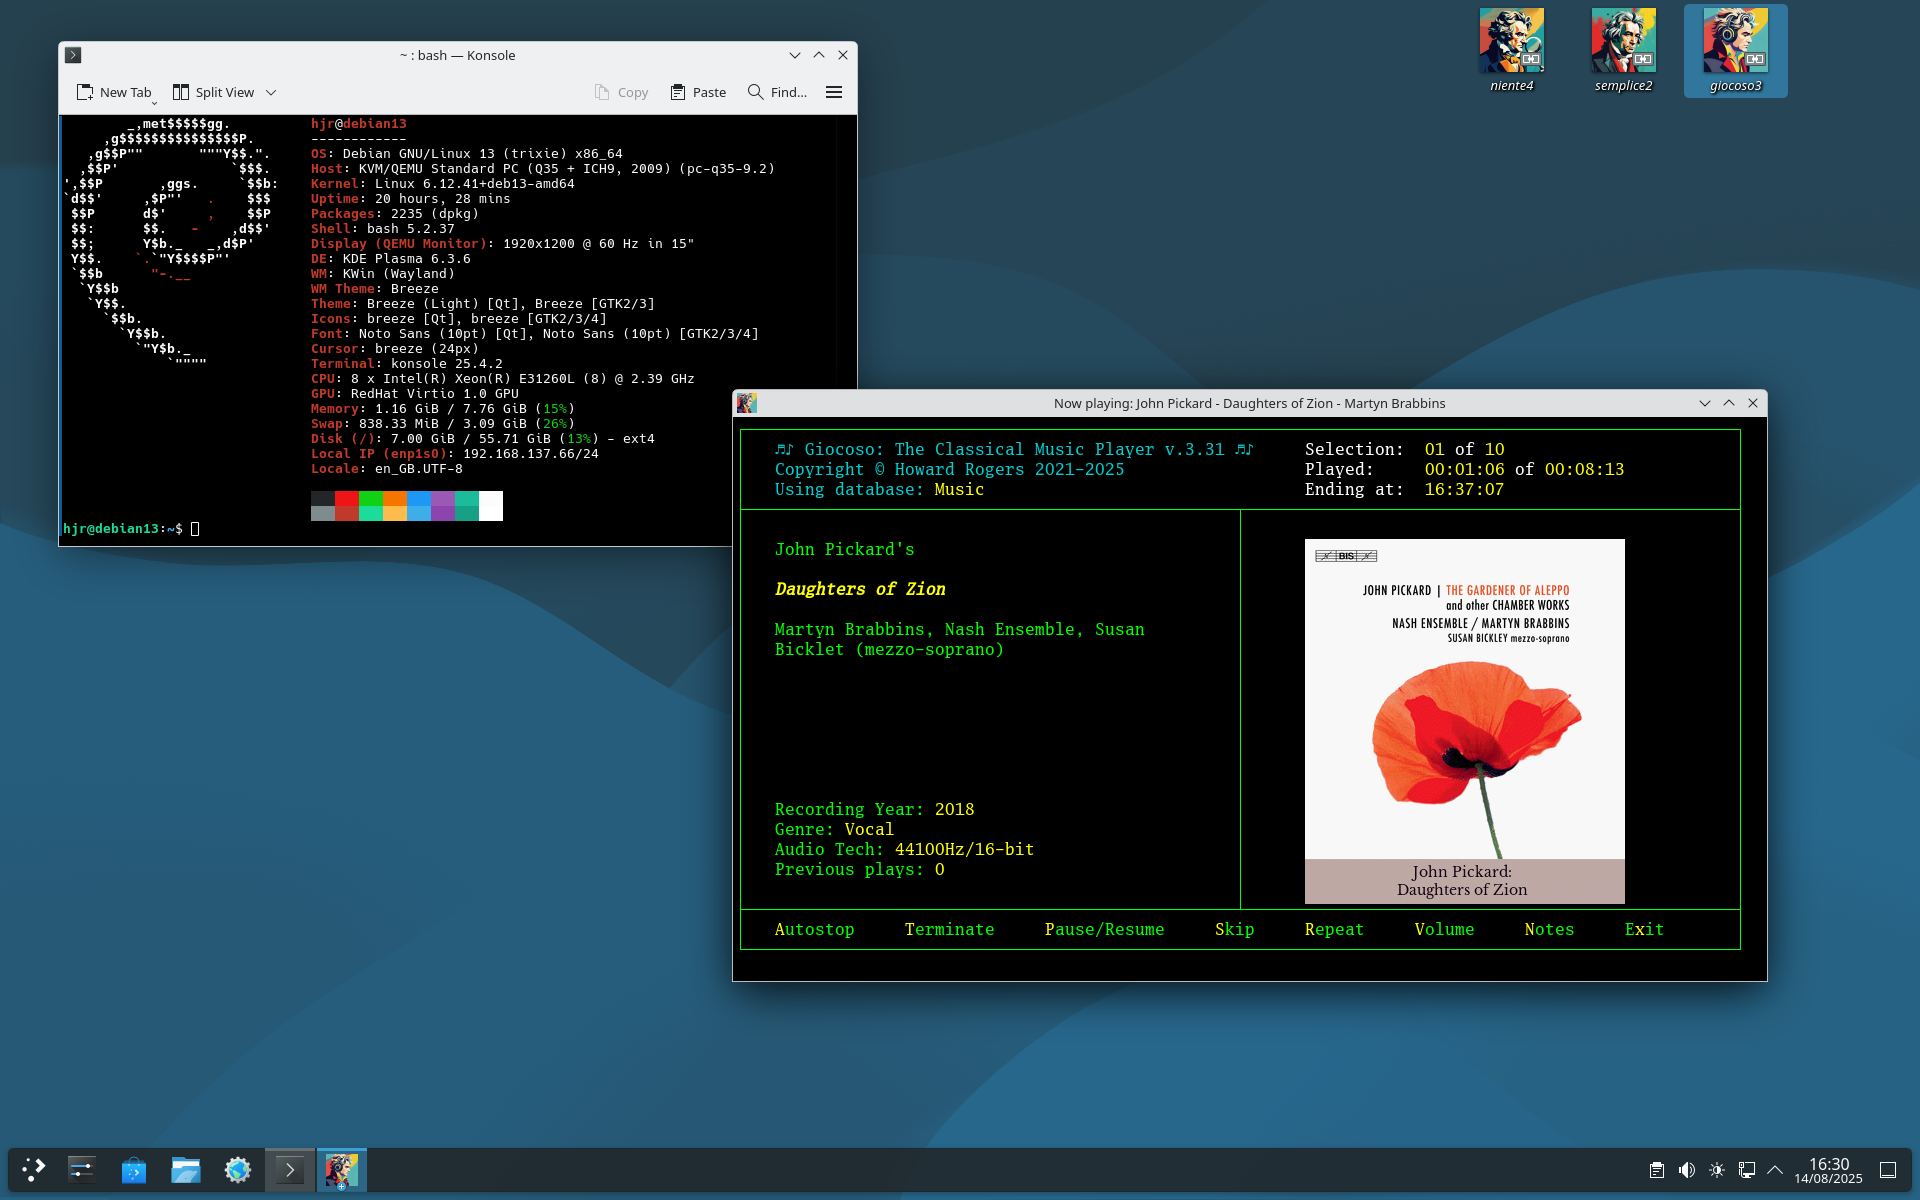Minimize the Konsole window
Screen dimensions: 1920x1200
tap(795, 55)
